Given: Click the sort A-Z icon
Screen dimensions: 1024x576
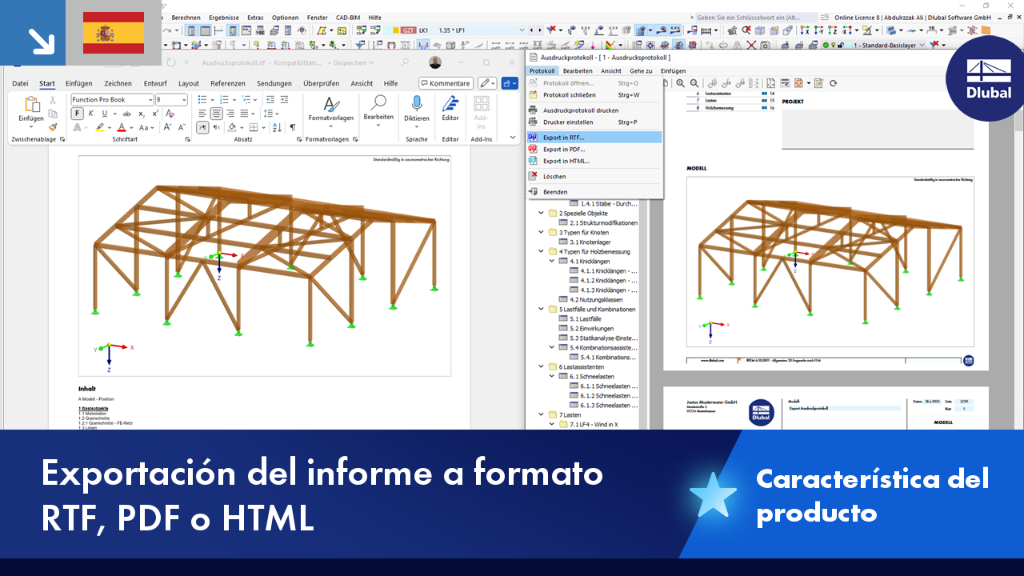Looking at the screenshot, I should [x=277, y=127].
